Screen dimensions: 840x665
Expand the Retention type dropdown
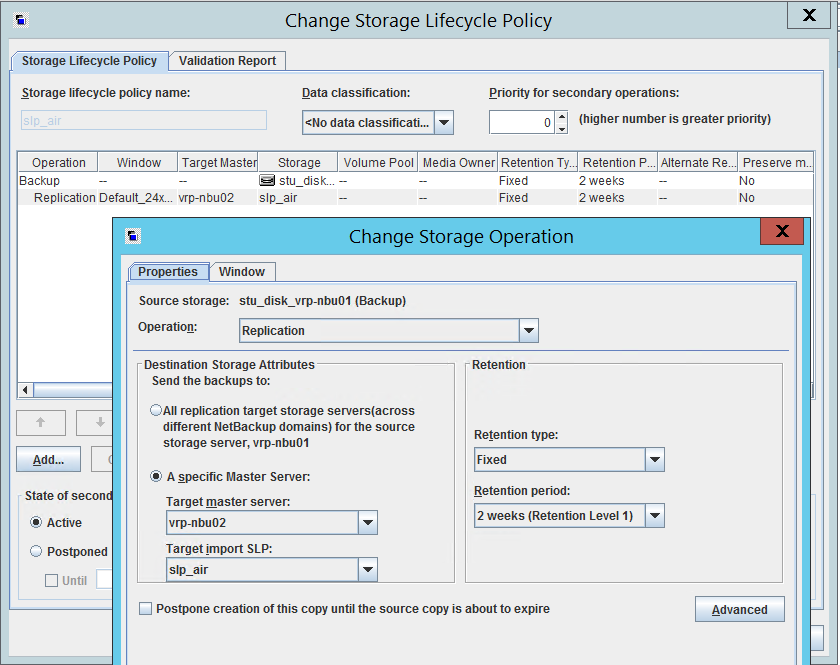[x=655, y=460]
